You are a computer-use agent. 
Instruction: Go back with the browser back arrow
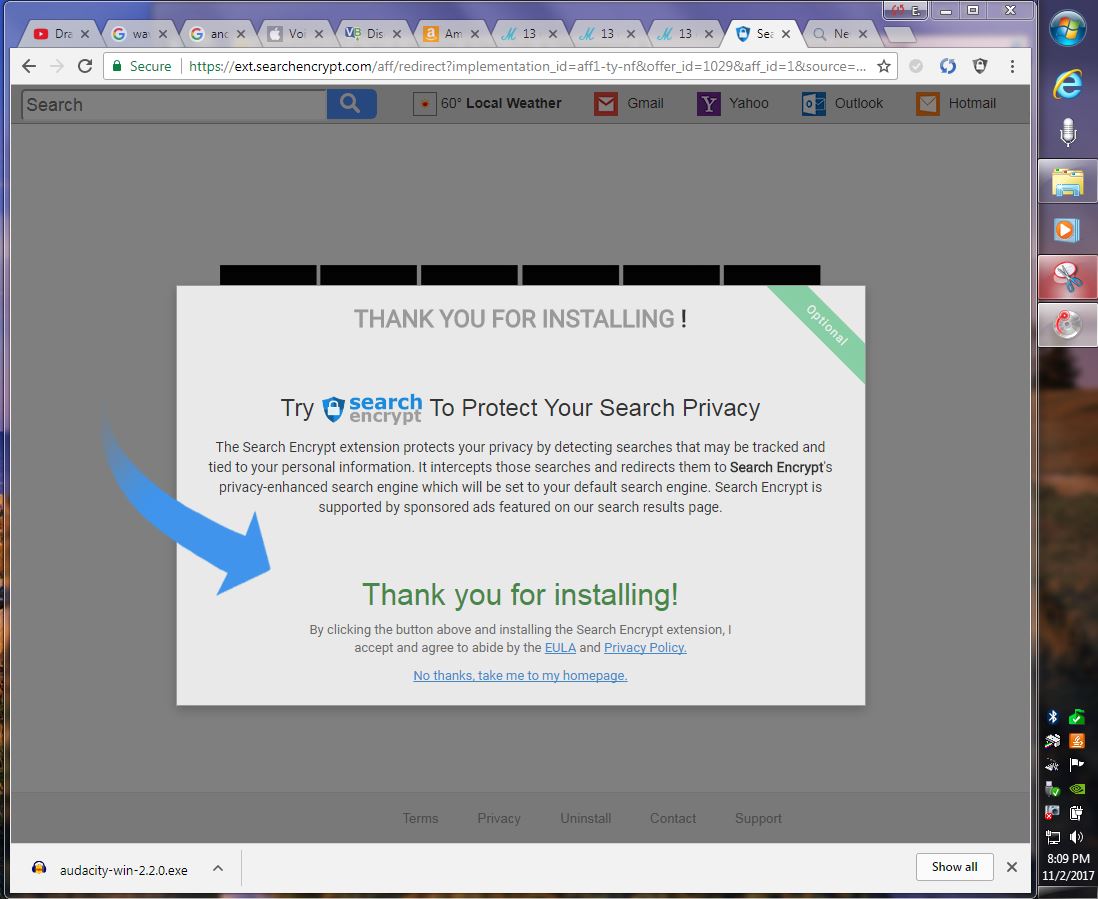pyautogui.click(x=29, y=66)
